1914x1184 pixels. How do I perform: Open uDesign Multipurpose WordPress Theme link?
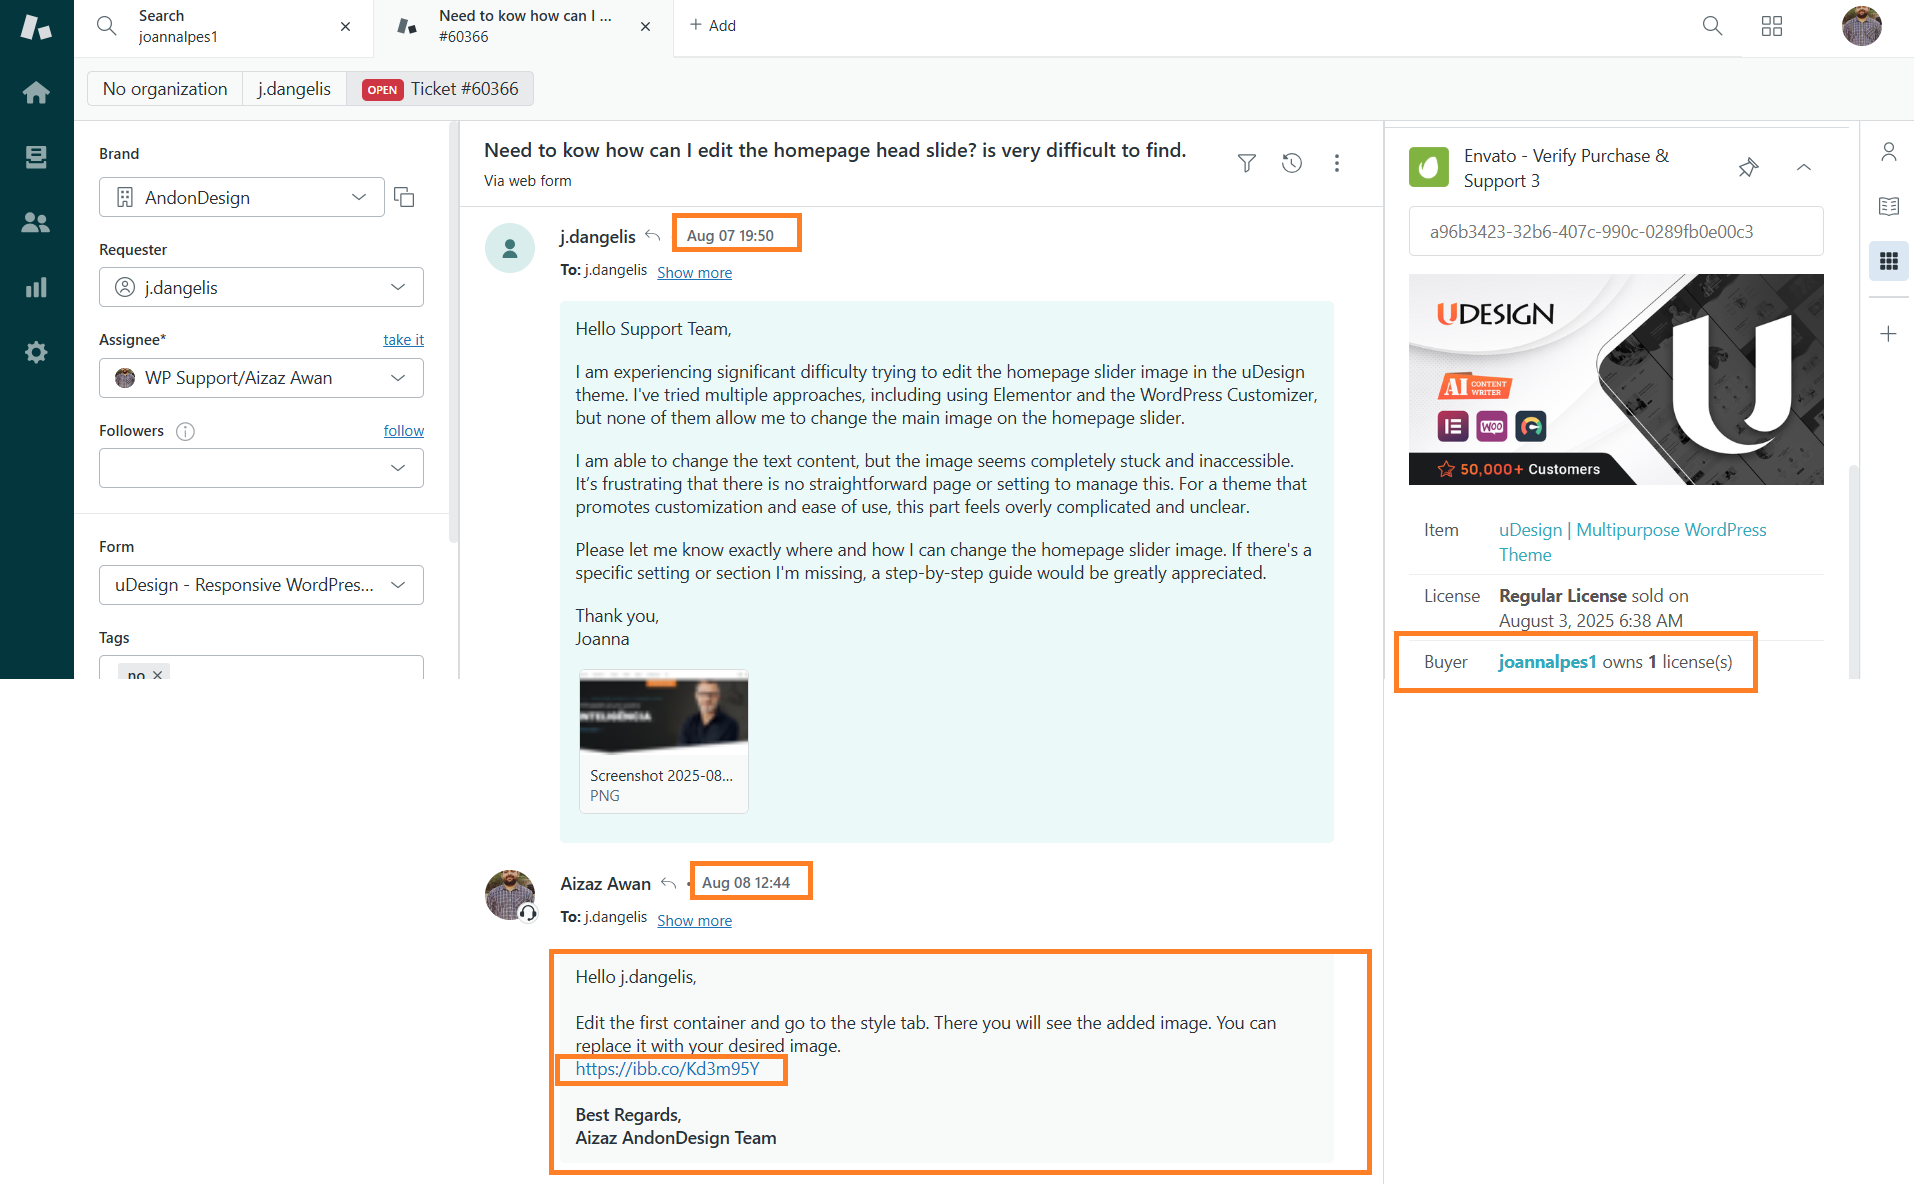tap(1632, 542)
